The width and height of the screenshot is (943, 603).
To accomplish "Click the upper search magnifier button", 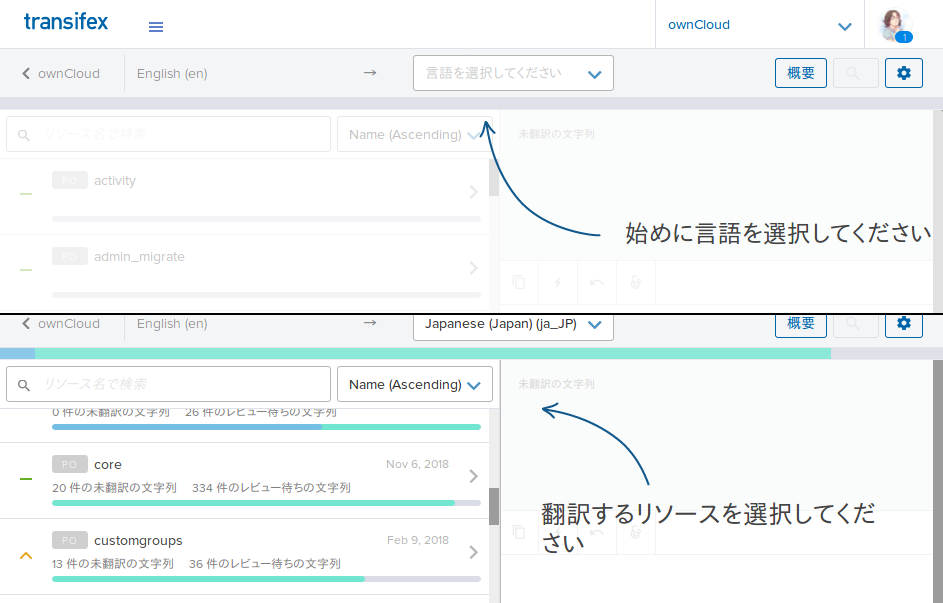I will pyautogui.click(x=855, y=73).
